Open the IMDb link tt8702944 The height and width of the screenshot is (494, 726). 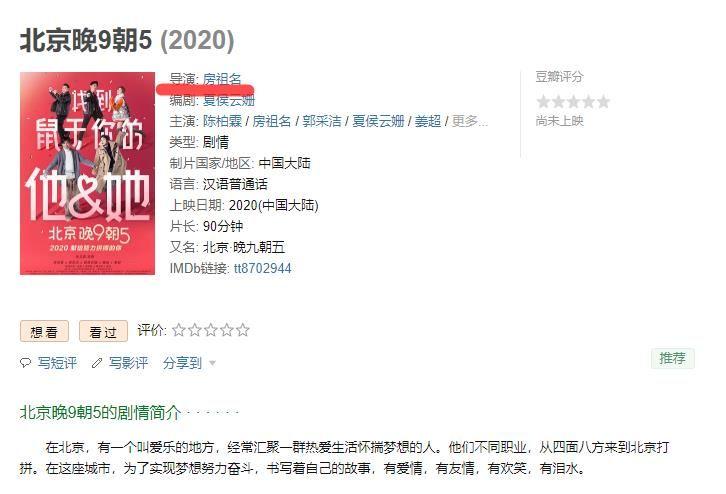click(263, 269)
